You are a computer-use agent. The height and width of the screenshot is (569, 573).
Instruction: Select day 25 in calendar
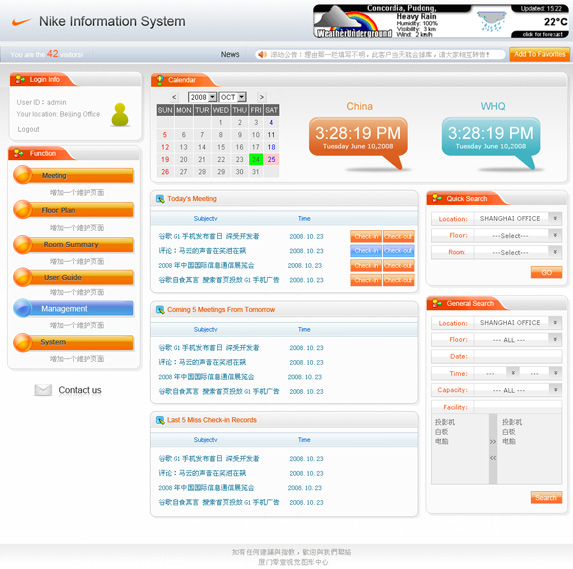pos(272,159)
